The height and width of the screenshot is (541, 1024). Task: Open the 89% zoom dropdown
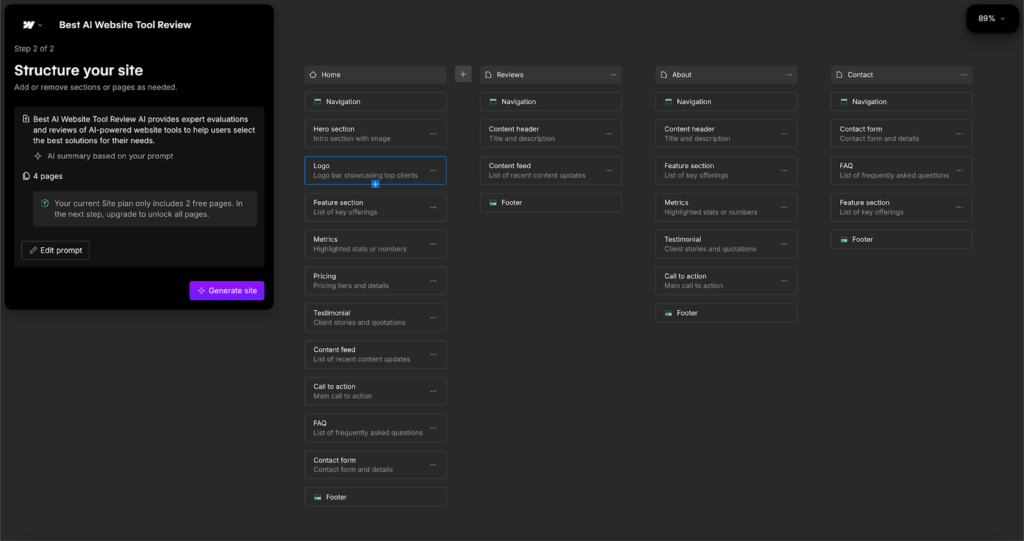tap(992, 18)
